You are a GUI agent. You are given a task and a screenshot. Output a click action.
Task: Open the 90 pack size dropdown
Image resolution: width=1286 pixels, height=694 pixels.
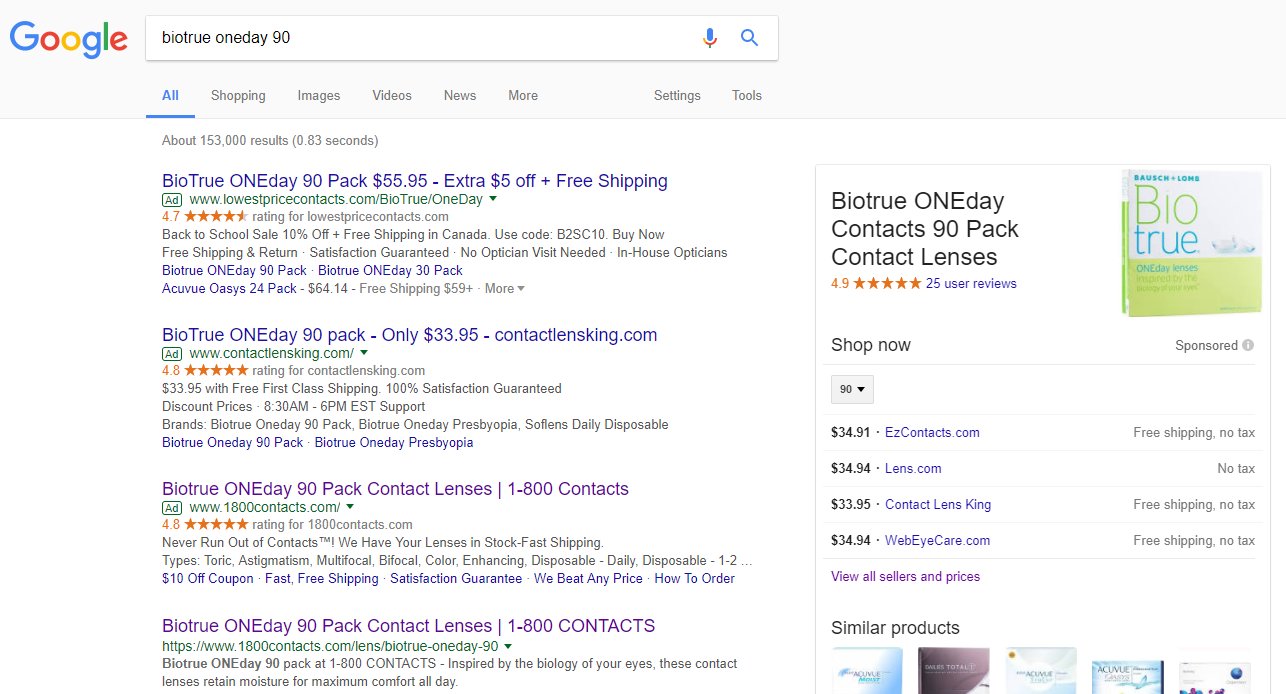852,390
